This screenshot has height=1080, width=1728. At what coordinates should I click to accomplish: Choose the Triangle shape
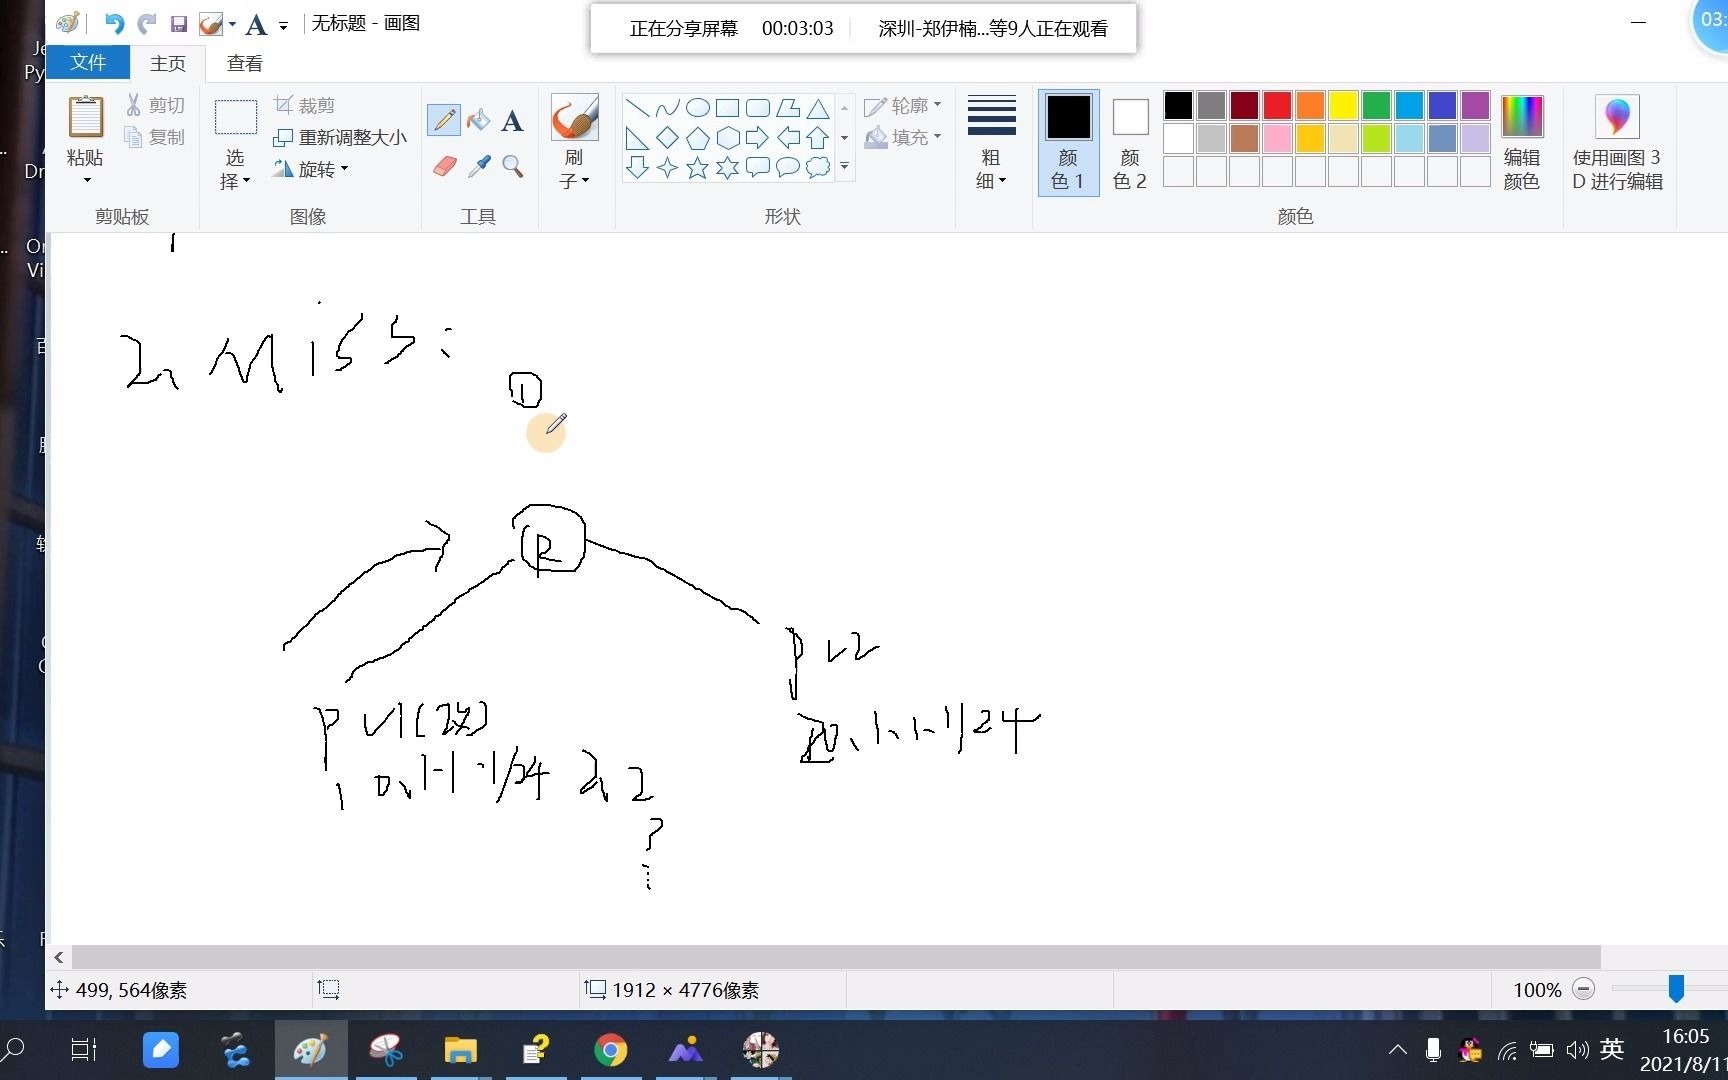pos(818,108)
